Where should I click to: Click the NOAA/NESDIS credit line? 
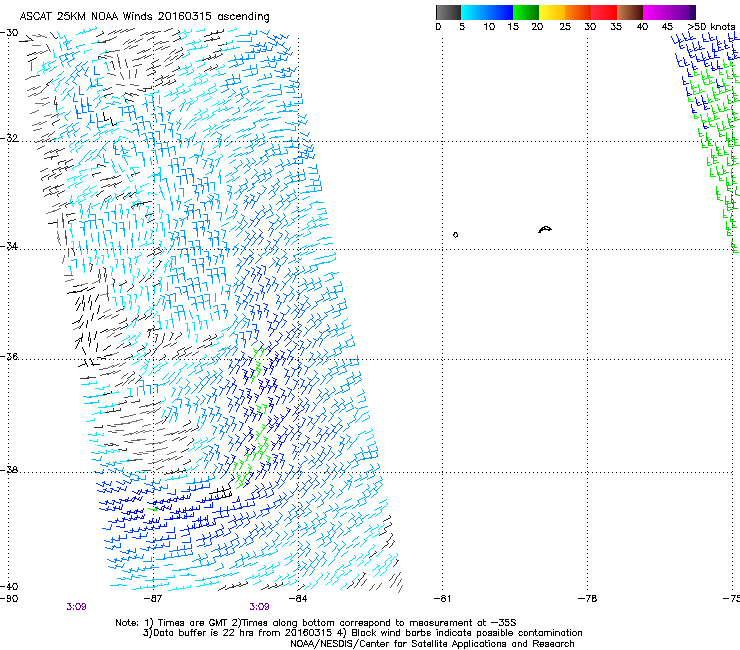[x=432, y=644]
